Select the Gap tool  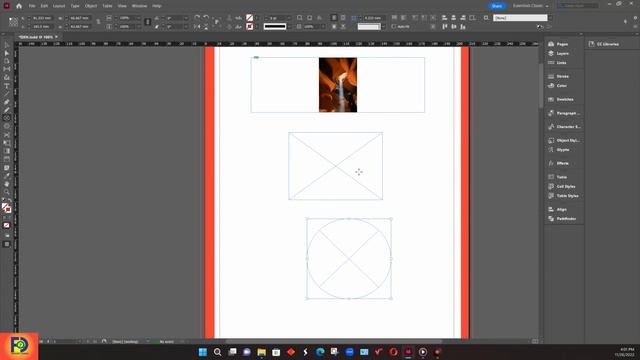[7, 69]
